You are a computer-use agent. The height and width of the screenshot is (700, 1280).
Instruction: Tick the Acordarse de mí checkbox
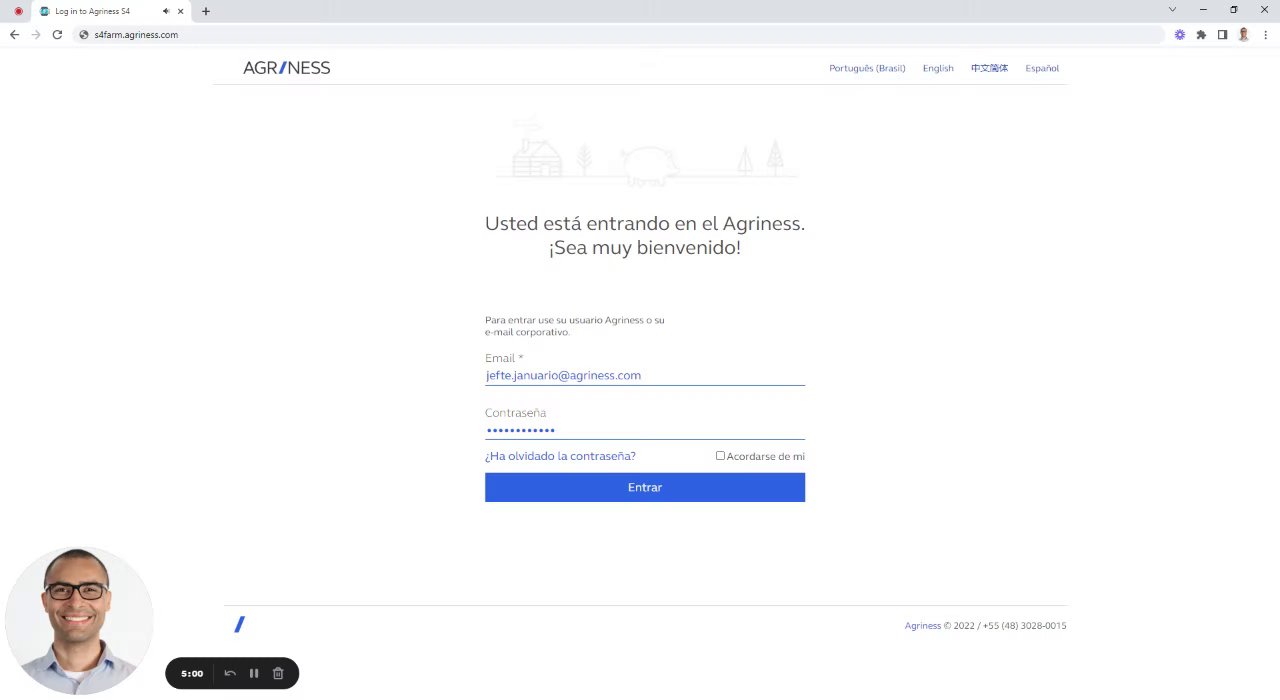coord(720,456)
